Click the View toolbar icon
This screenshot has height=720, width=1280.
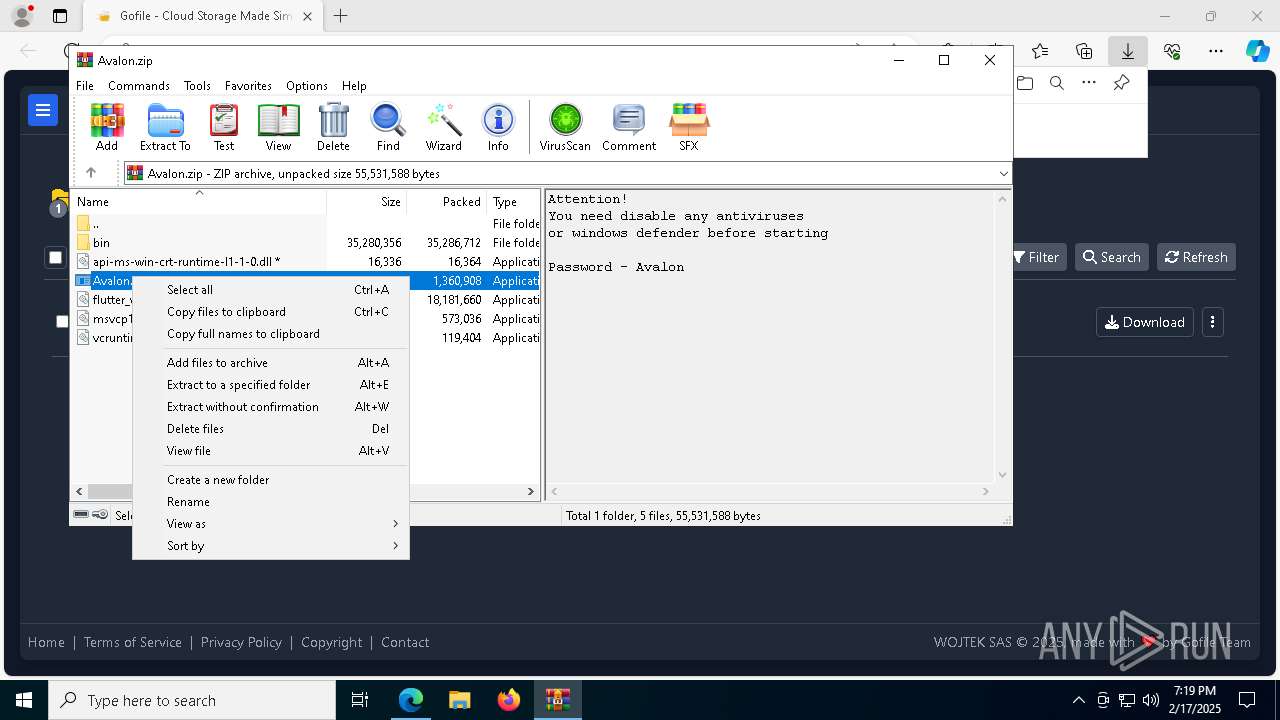click(x=278, y=127)
